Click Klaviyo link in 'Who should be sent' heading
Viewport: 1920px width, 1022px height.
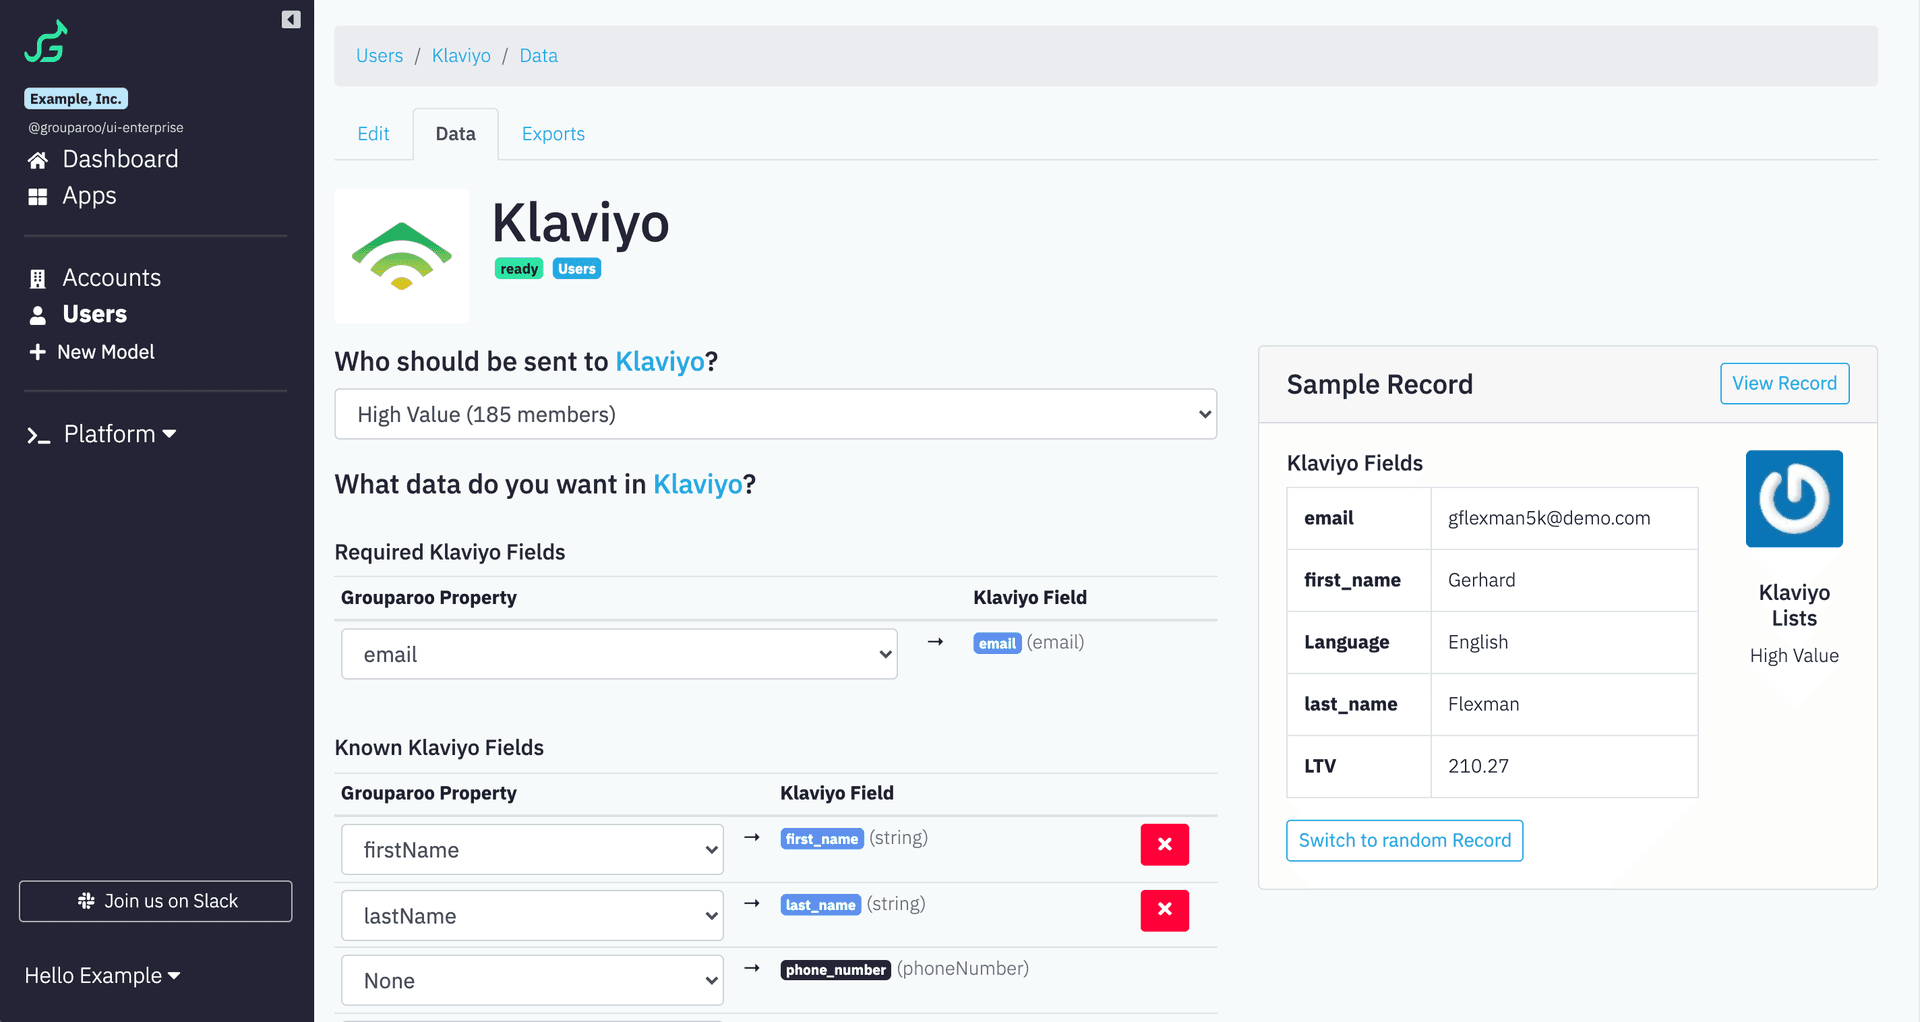pos(660,362)
